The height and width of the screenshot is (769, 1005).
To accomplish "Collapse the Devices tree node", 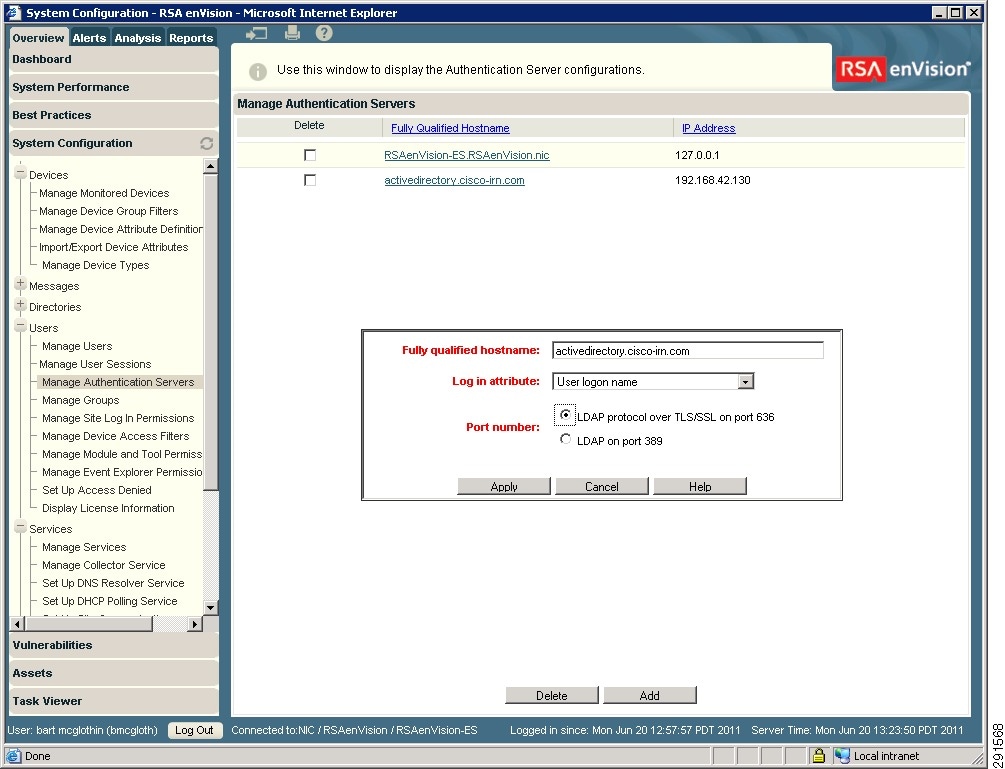I will [21, 173].
